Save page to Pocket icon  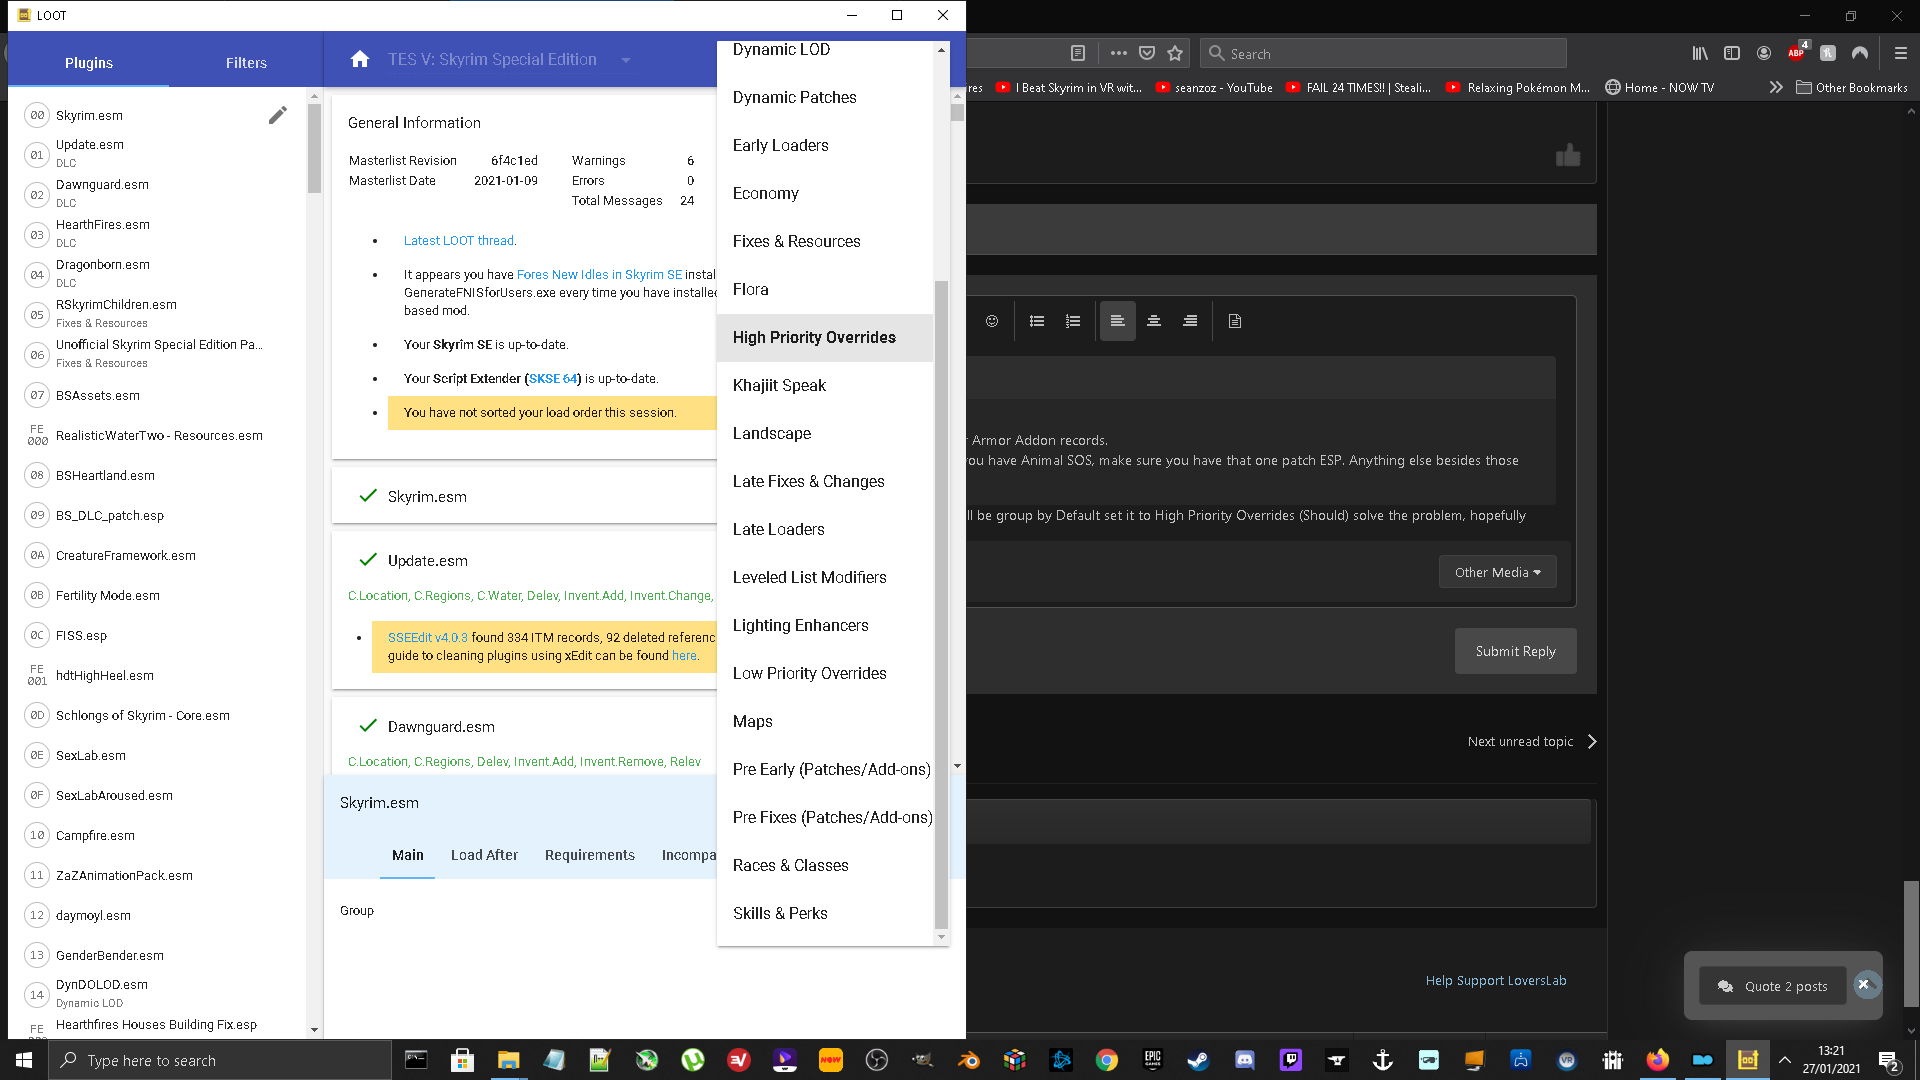pyautogui.click(x=1147, y=54)
